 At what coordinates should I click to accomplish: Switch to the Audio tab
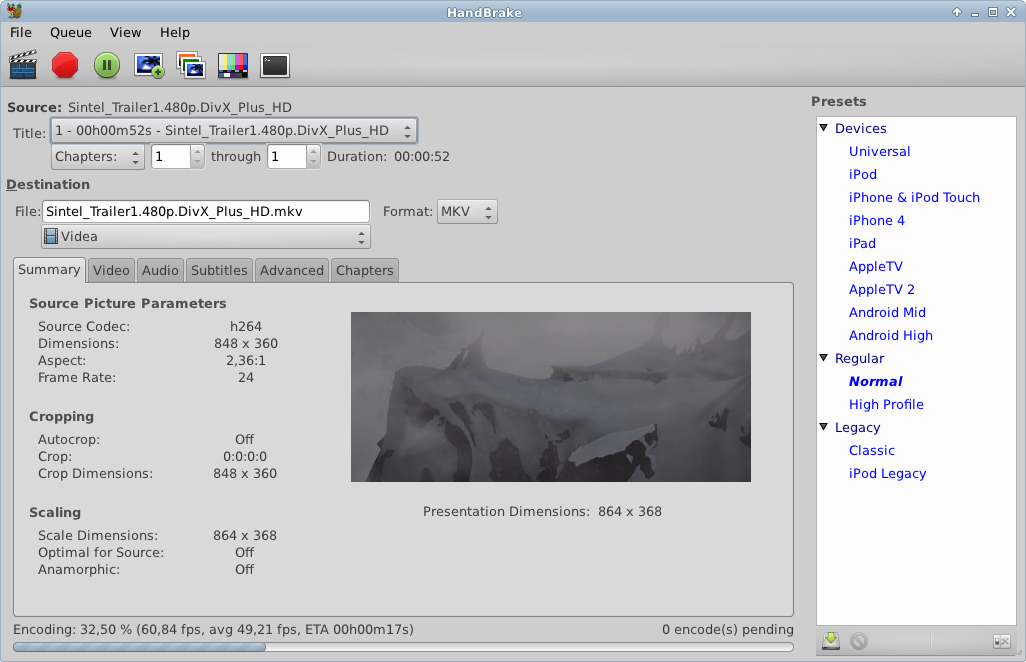160,270
